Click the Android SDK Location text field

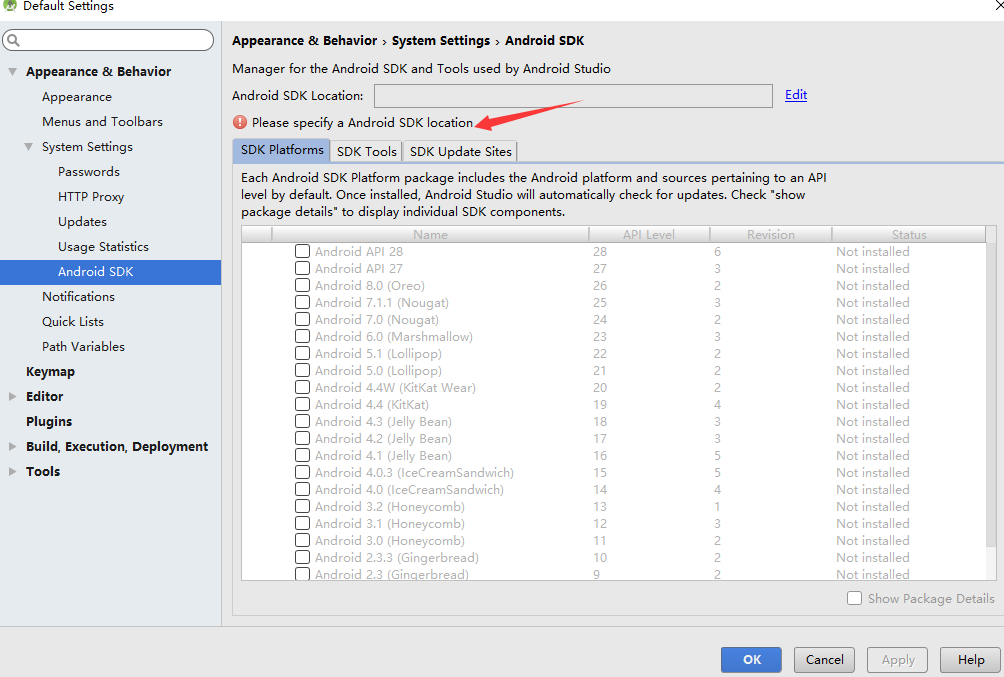(573, 96)
